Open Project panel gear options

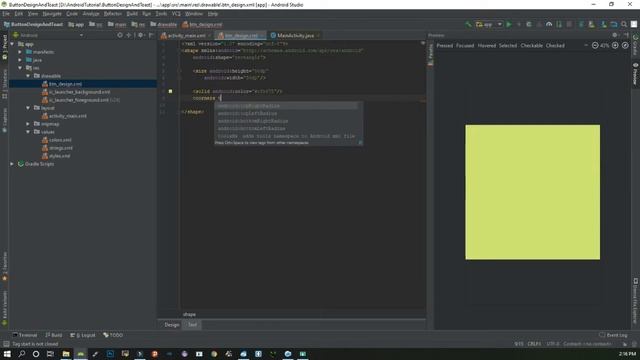click(x=140, y=35)
